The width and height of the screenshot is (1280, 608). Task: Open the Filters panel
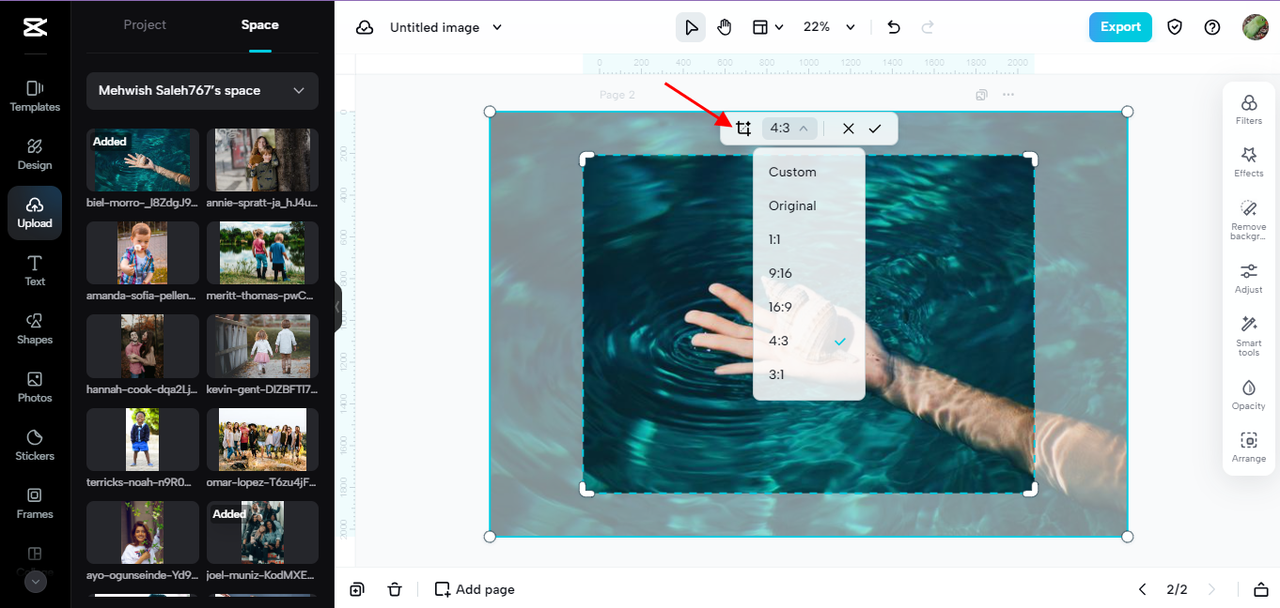(1249, 109)
